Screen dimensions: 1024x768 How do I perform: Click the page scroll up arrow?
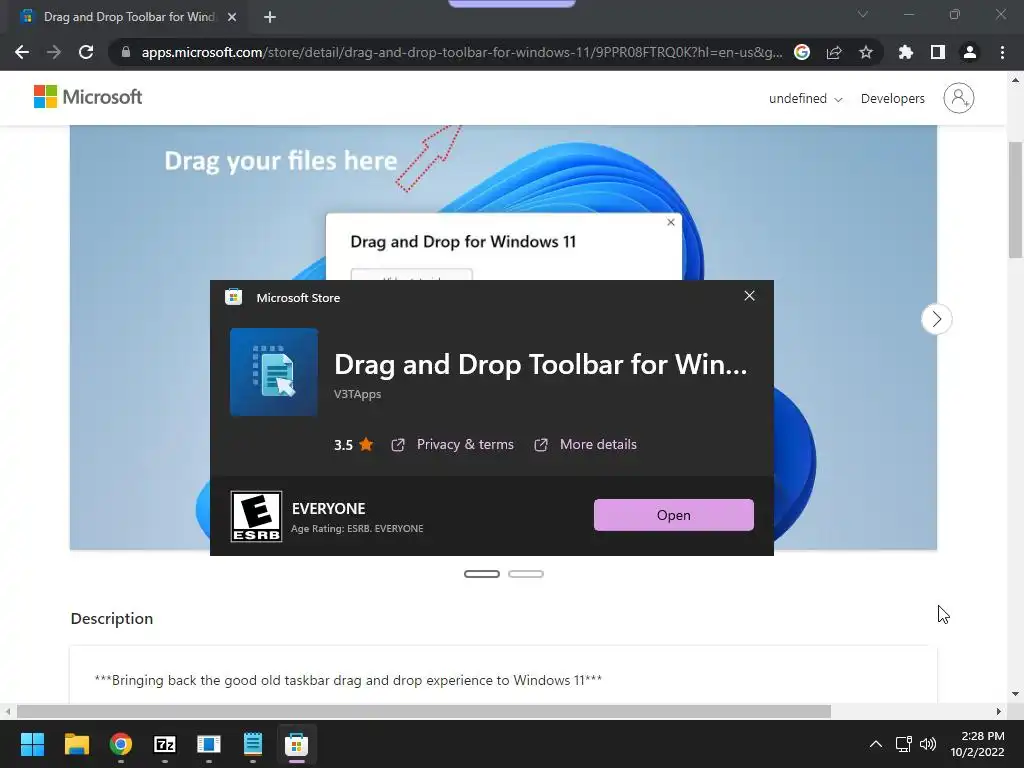pos(1015,80)
